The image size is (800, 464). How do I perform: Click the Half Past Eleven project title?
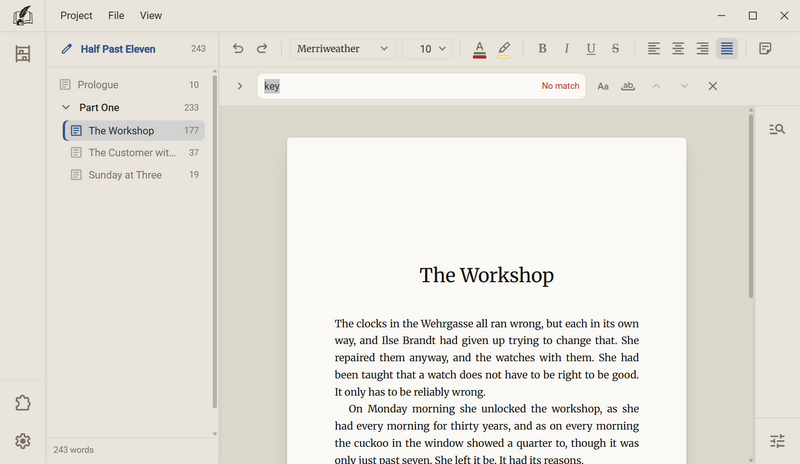118,49
